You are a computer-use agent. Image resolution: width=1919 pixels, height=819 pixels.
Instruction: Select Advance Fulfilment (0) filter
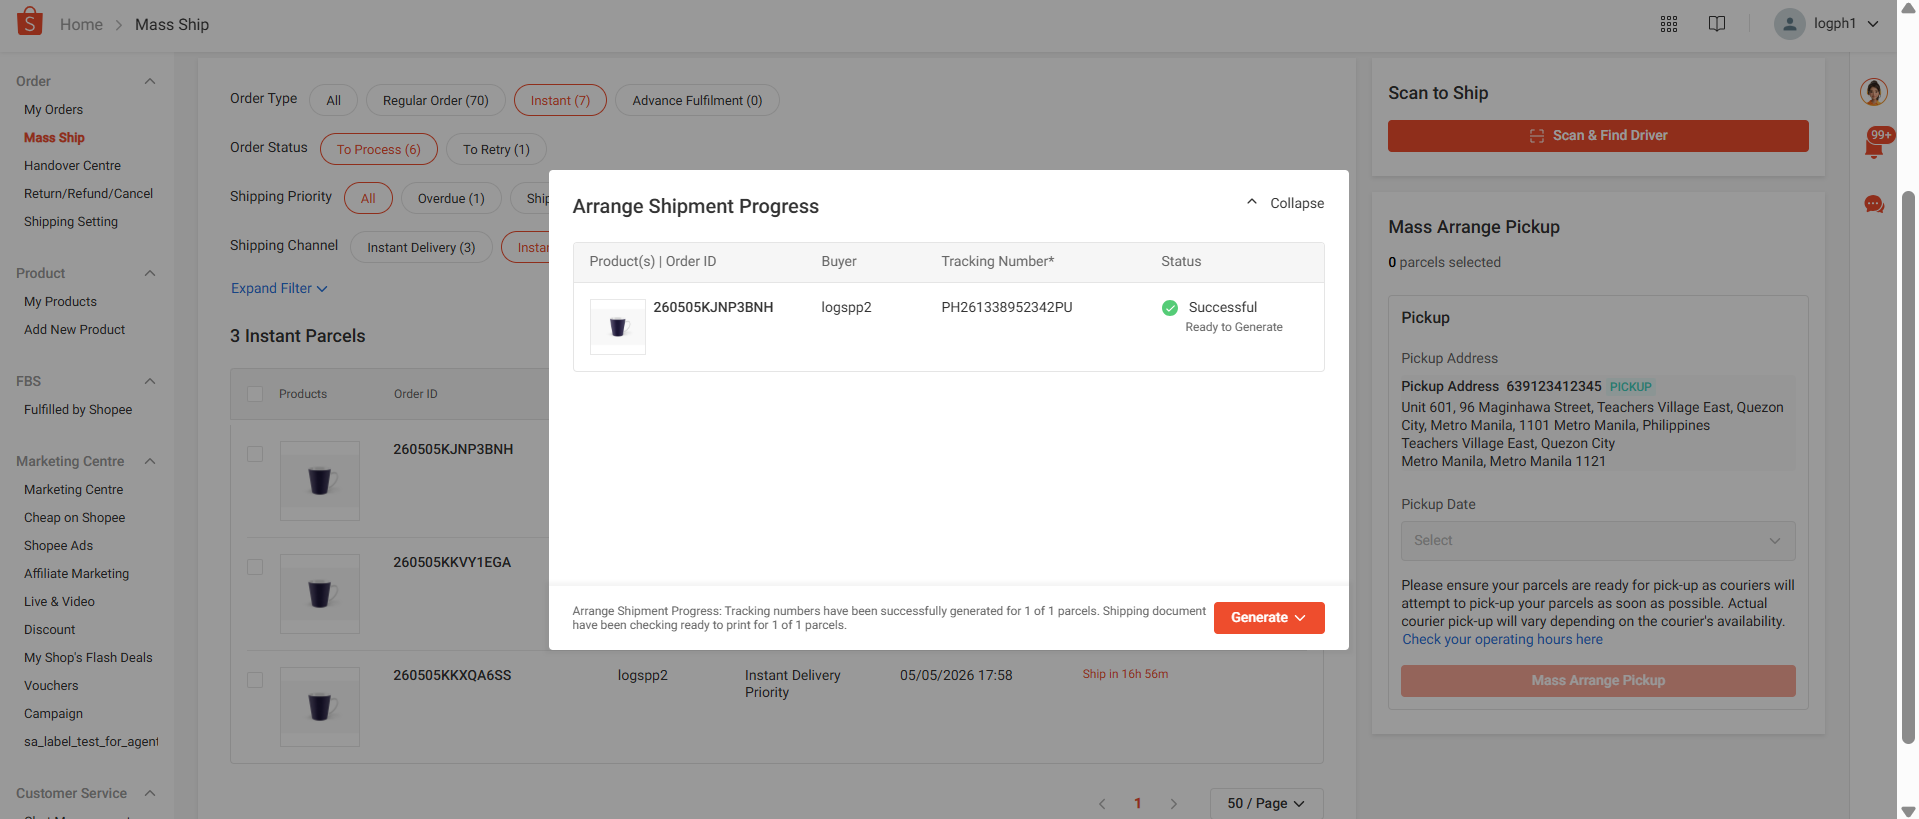[x=697, y=100]
